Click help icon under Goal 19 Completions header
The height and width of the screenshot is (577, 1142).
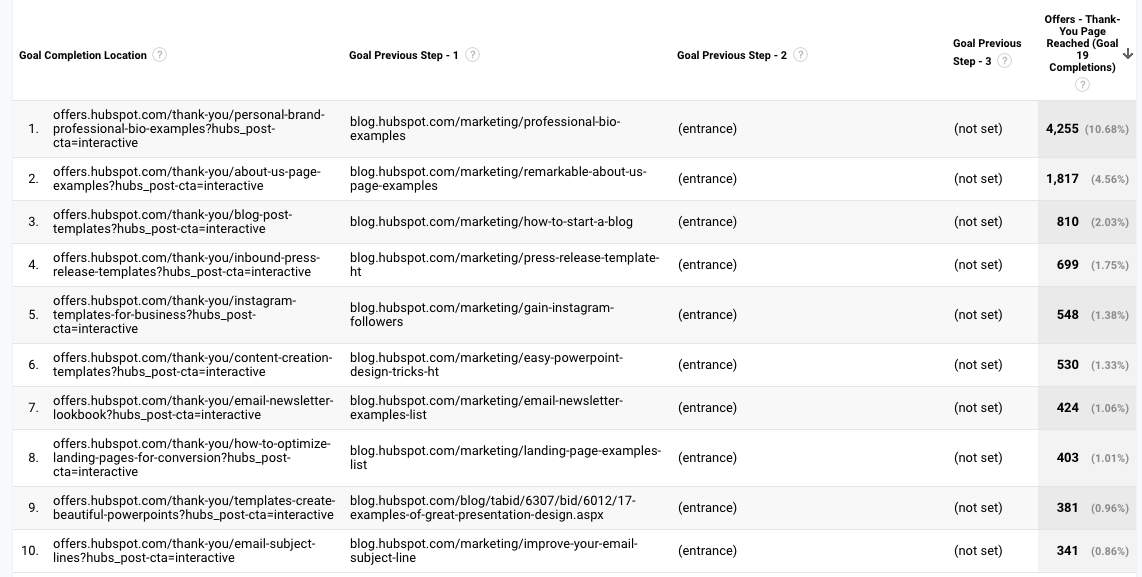(1081, 85)
